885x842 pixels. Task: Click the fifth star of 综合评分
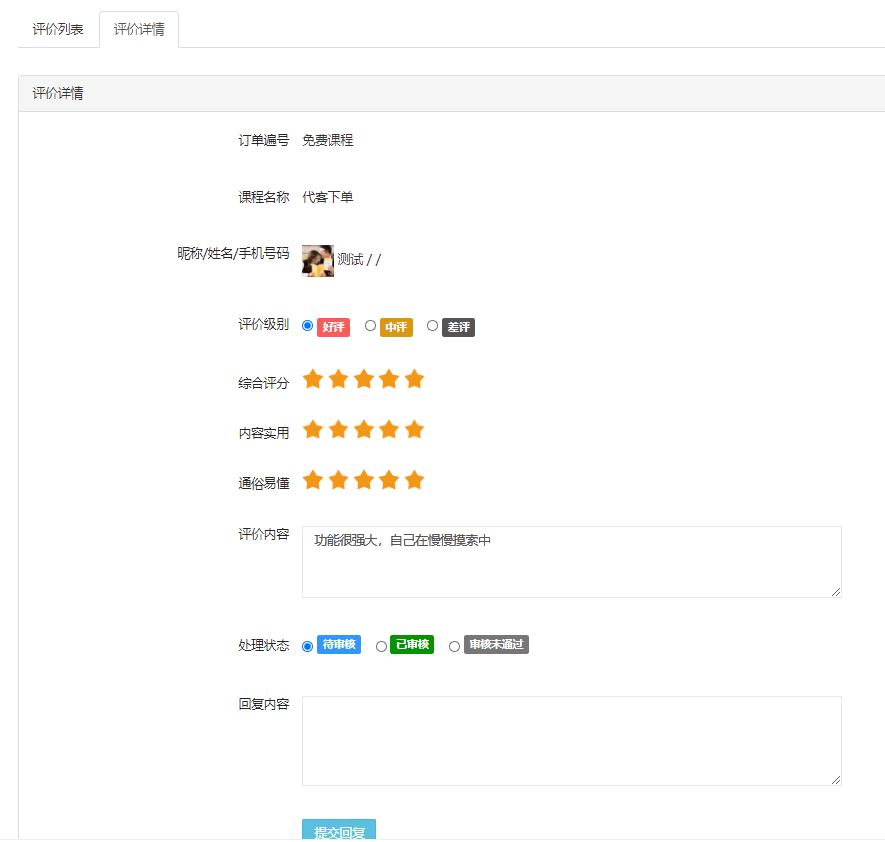(414, 379)
